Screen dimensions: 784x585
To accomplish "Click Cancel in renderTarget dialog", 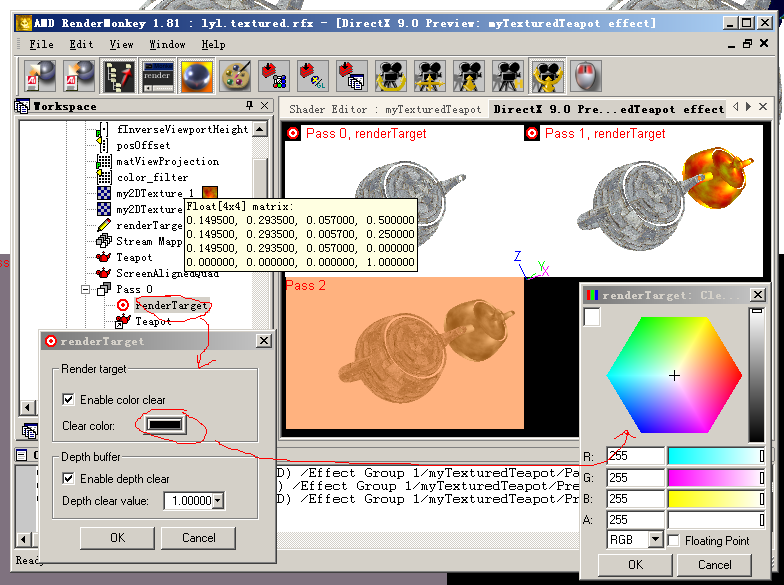I will point(198,538).
